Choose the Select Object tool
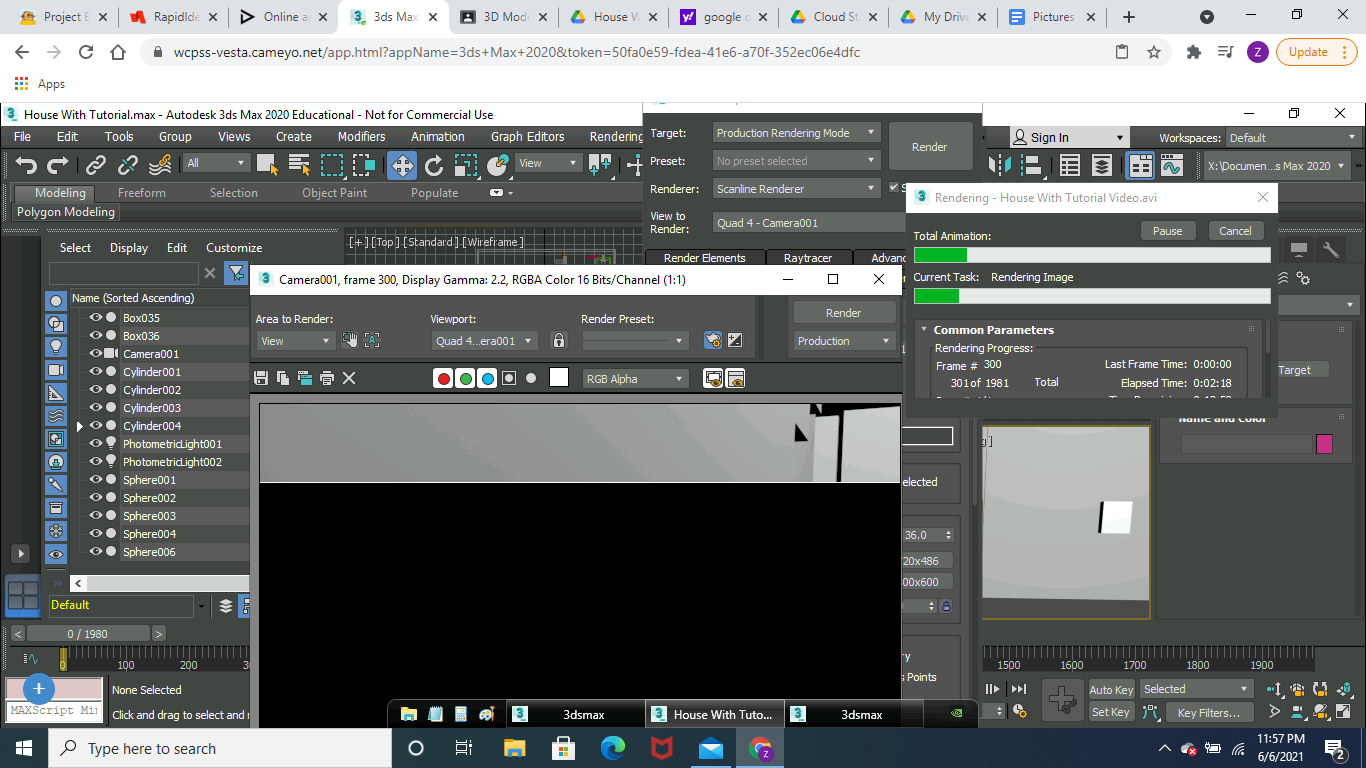The height and width of the screenshot is (768, 1366). click(x=268, y=165)
